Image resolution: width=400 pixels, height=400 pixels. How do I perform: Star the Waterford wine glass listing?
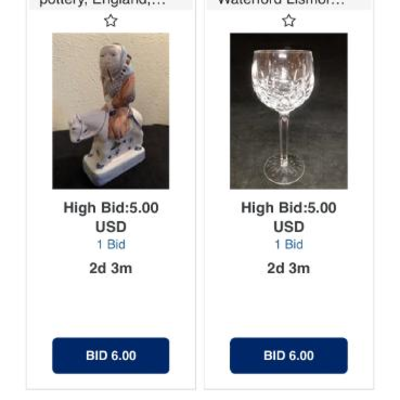[289, 21]
